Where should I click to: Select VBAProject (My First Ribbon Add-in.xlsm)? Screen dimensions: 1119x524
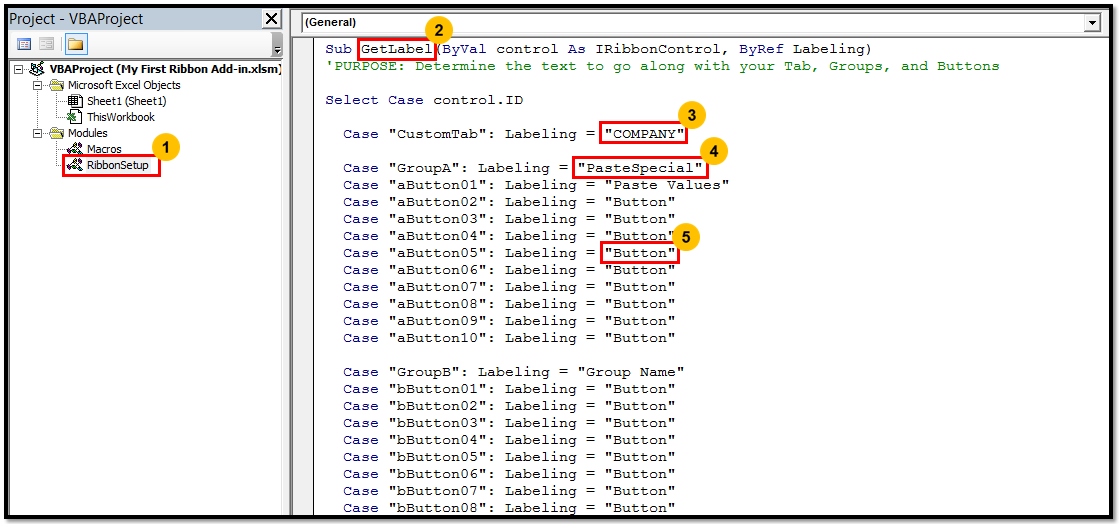[x=166, y=69]
